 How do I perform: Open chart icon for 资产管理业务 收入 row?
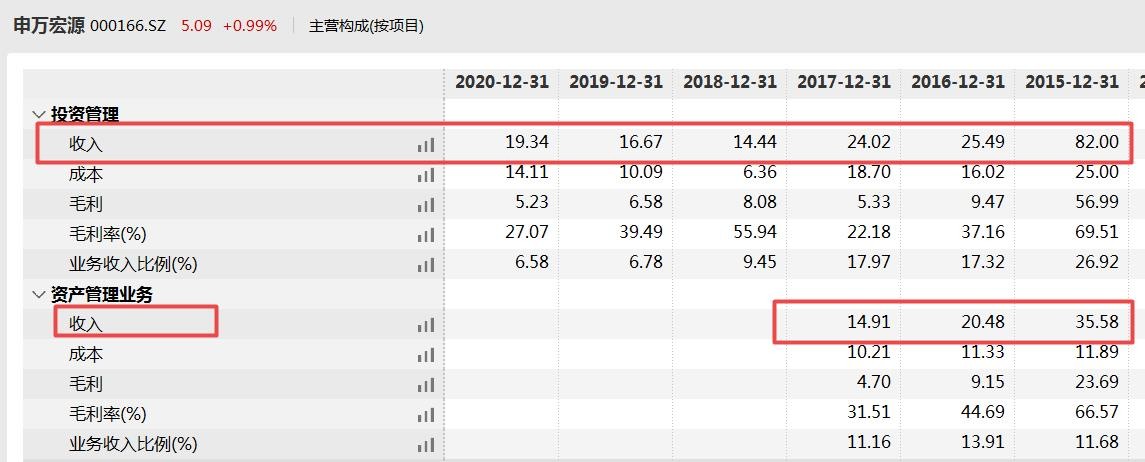[426, 325]
